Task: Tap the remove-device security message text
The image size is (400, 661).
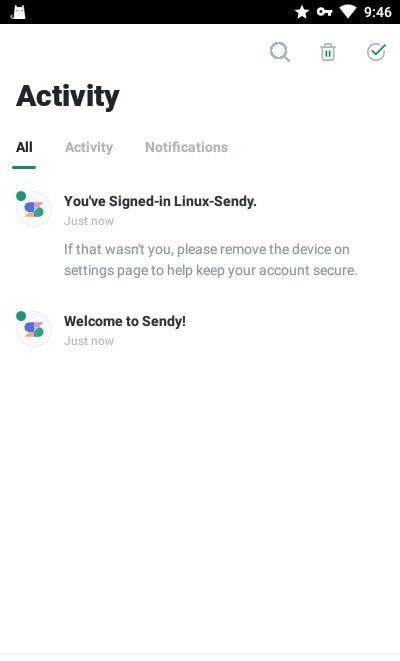Action: pyautogui.click(x=210, y=260)
